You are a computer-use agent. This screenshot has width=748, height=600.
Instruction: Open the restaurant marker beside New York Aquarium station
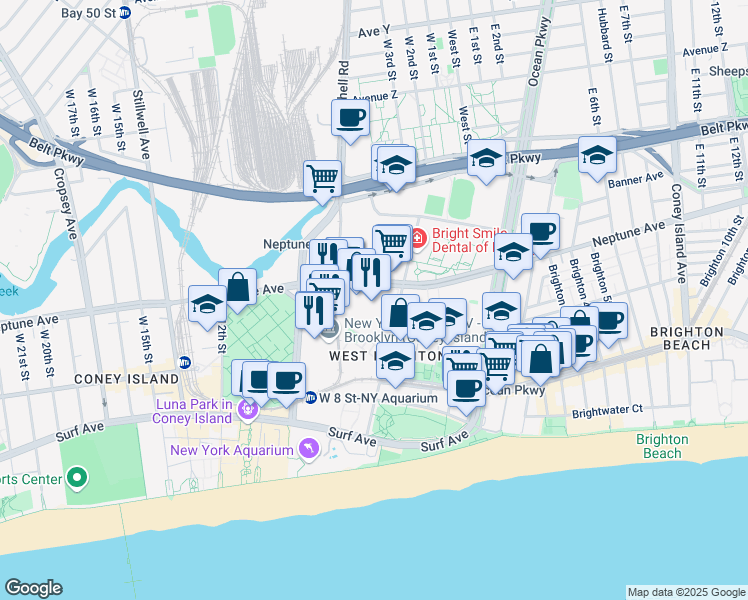pyautogui.click(x=314, y=314)
